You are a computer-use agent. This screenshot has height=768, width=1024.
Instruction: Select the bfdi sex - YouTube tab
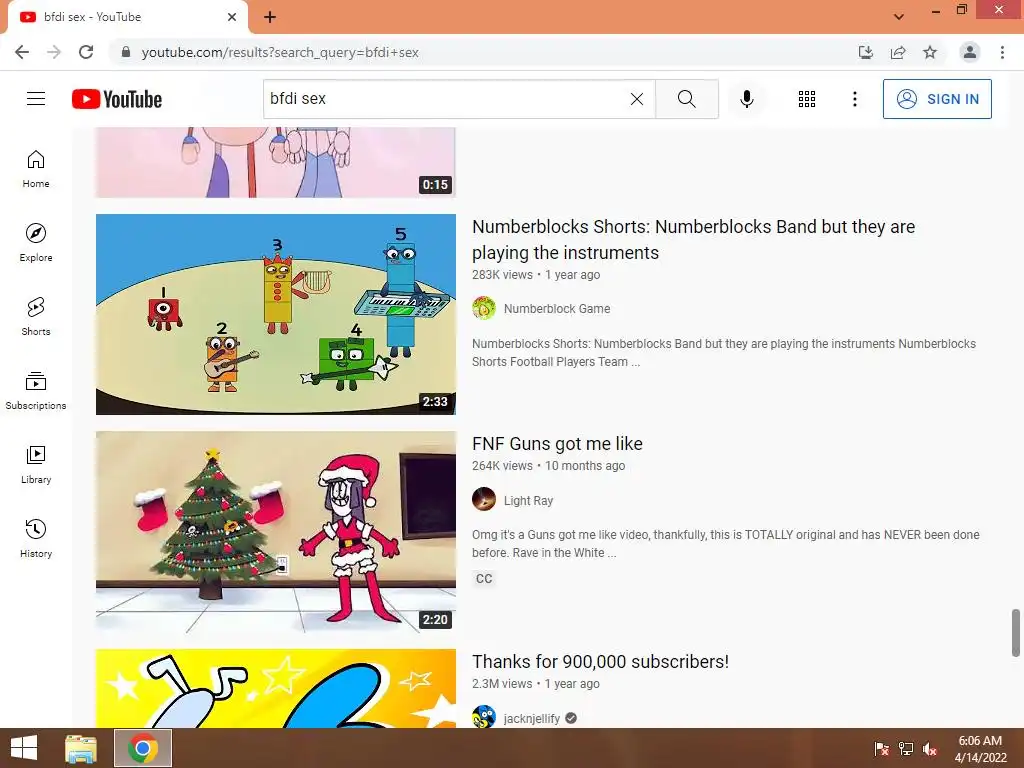tap(127, 17)
